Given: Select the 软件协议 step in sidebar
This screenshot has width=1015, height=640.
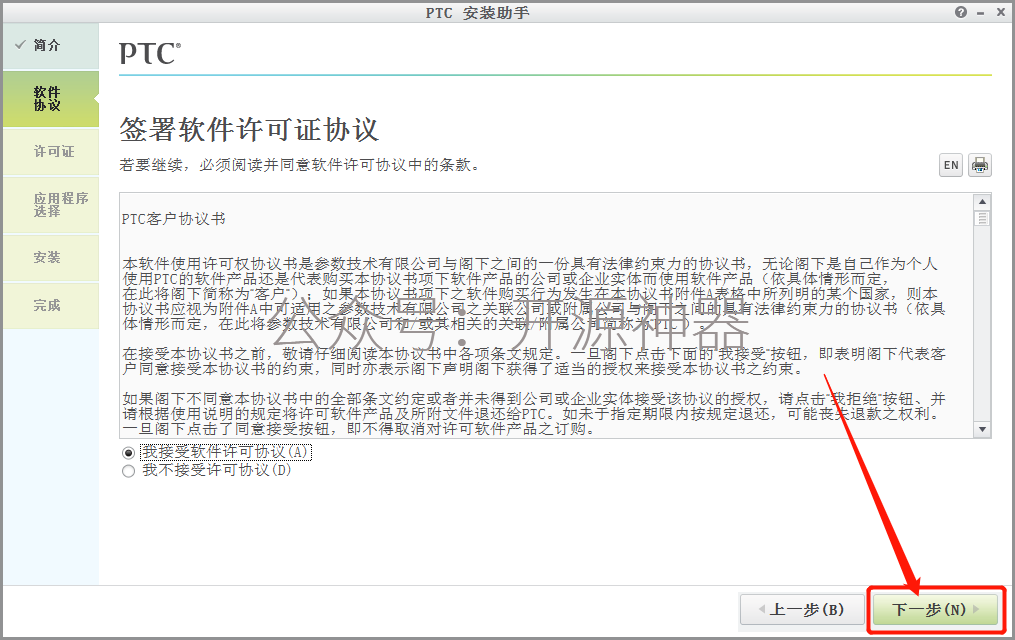Looking at the screenshot, I should pos(51,98).
